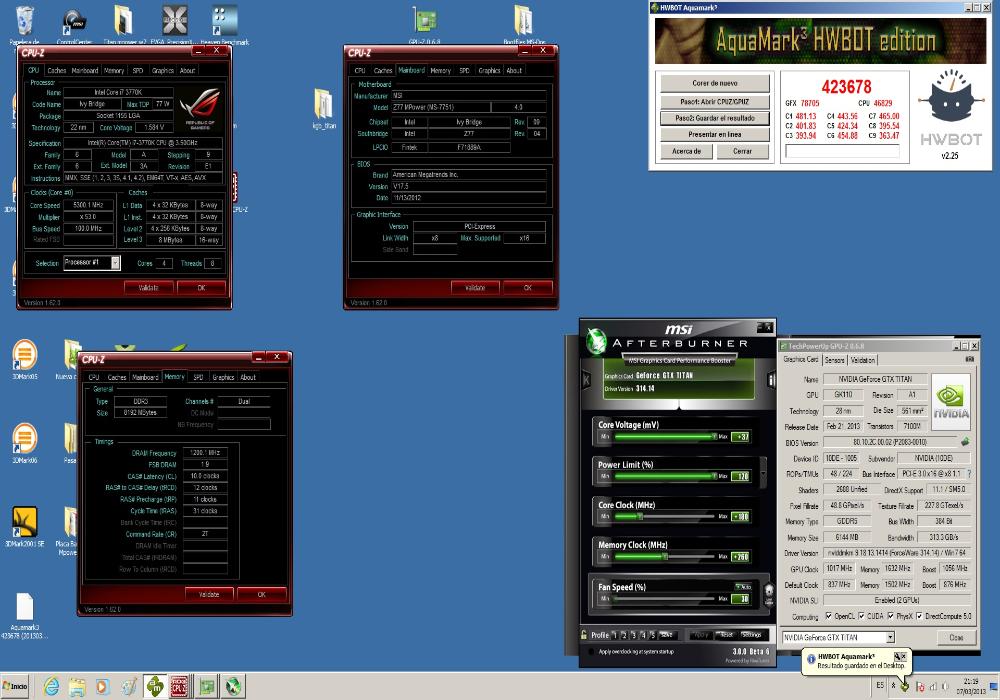The width and height of the screenshot is (1000, 700).
Task: Toggle the PhysX checkbox in GPU-Z
Action: pos(891,616)
